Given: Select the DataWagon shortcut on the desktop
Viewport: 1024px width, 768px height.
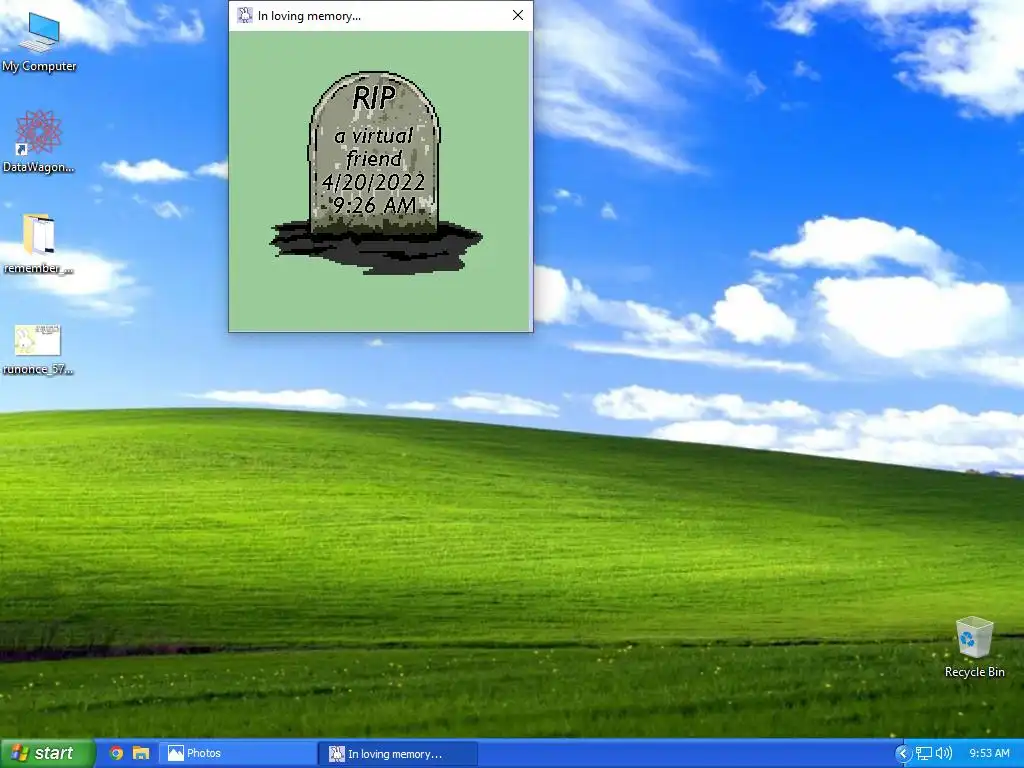Looking at the screenshot, I should pyautogui.click(x=39, y=142).
